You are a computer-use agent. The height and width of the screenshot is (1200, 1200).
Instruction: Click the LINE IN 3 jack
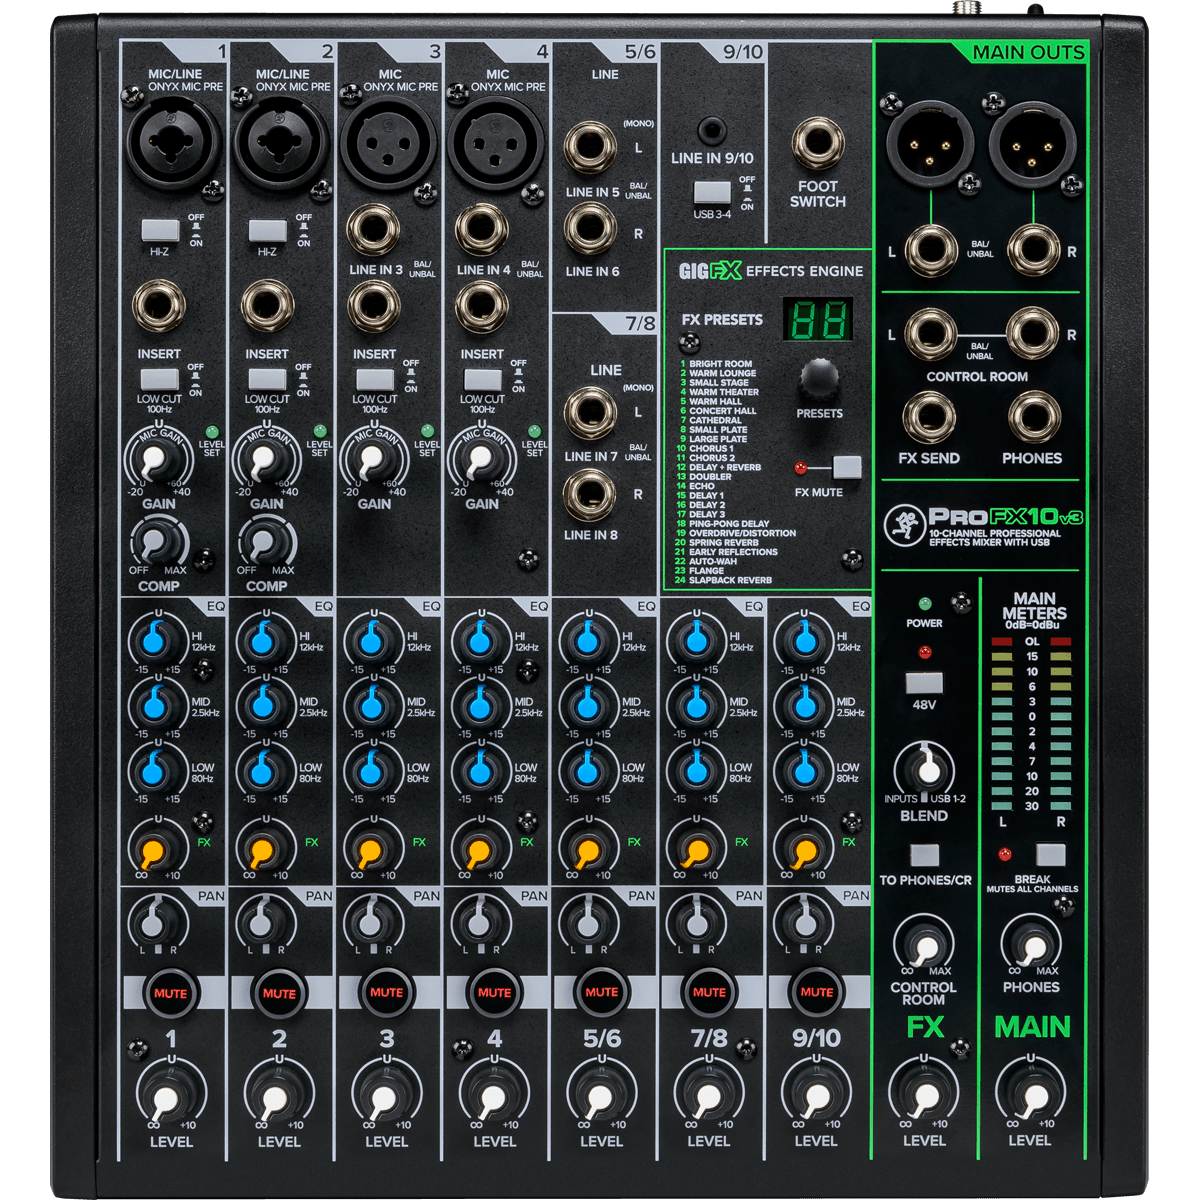374,230
